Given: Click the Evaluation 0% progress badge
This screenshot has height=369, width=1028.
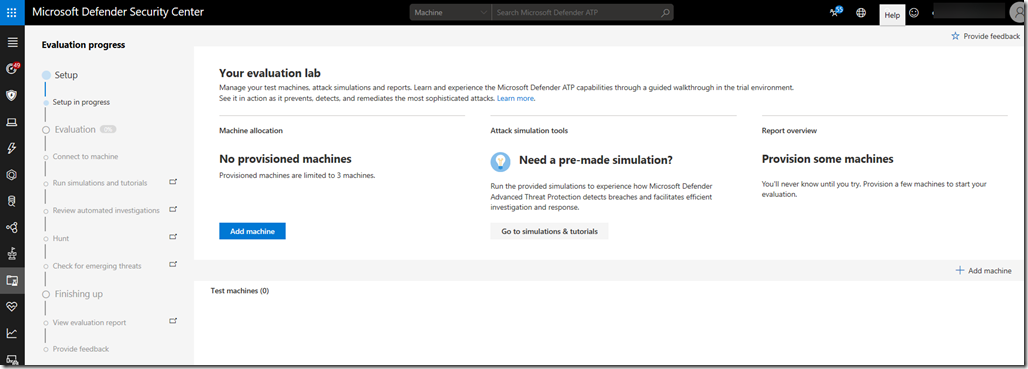Looking at the screenshot, I should 108,130.
